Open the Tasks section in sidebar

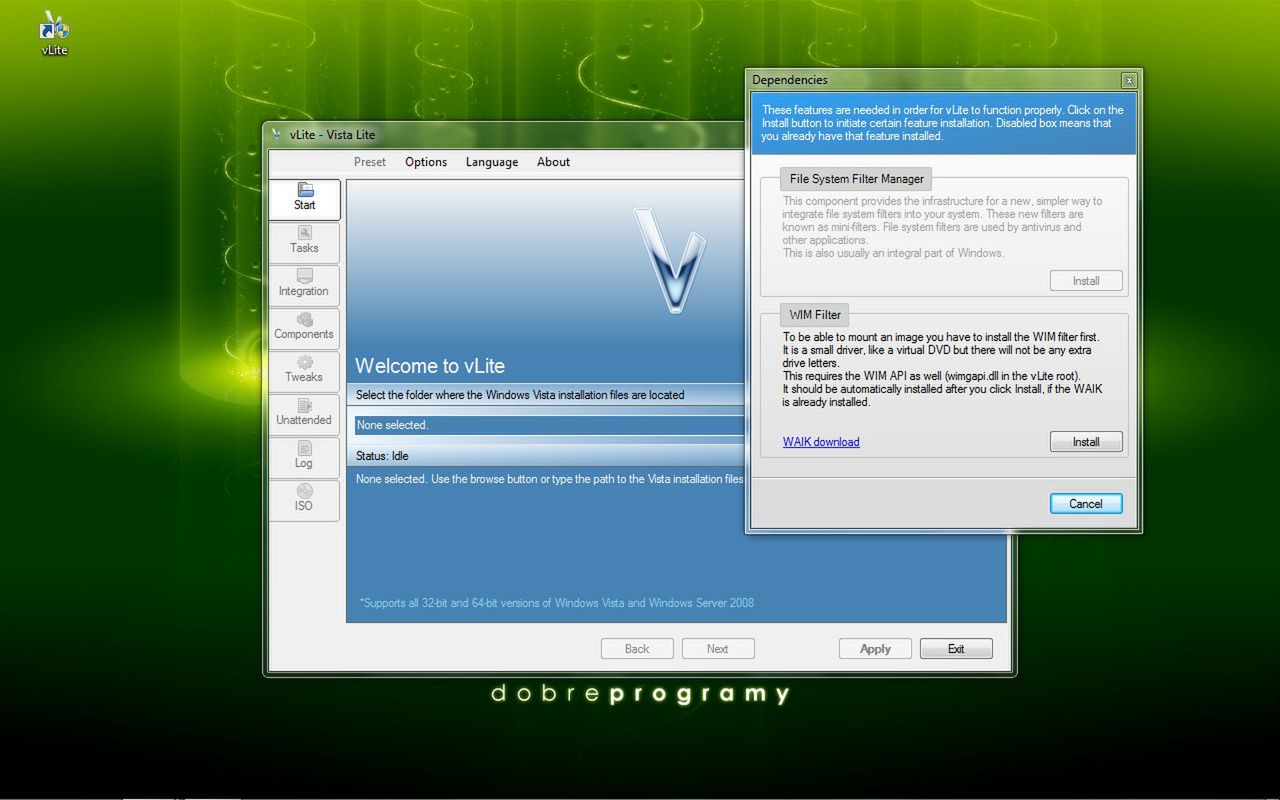(x=304, y=242)
